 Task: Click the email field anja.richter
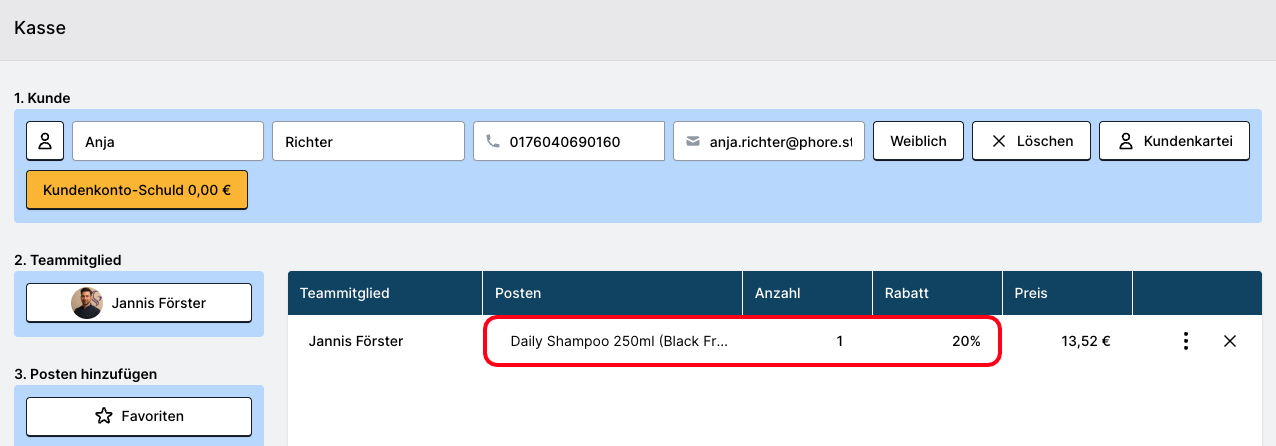[x=780, y=141]
